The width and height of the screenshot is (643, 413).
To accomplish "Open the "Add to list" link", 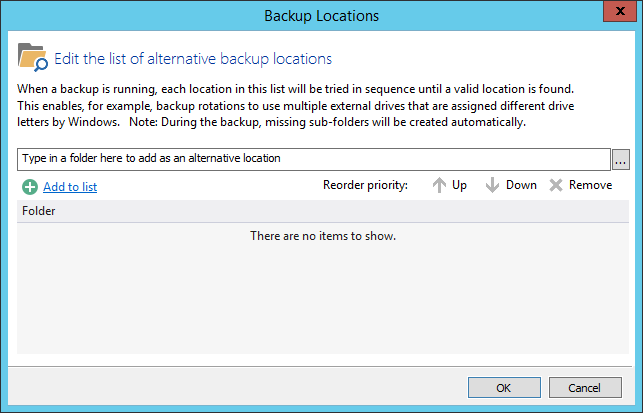I will (x=70, y=186).
